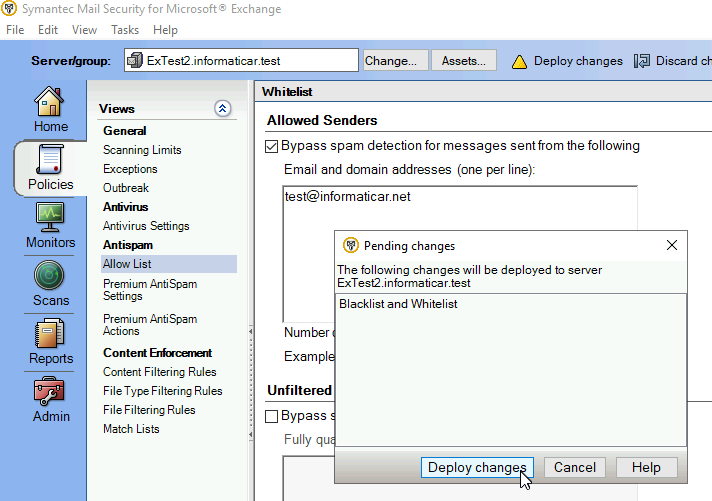Open Match Lists view
Viewport: 712px width, 501px height.
(131, 429)
